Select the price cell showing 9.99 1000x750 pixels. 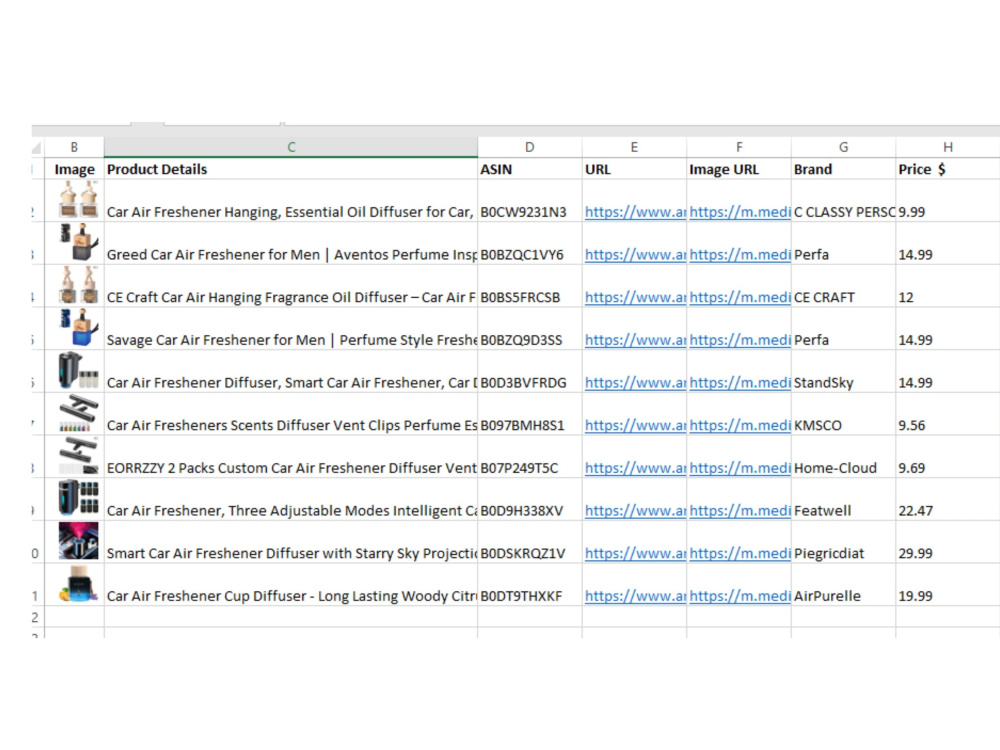[x=948, y=201]
